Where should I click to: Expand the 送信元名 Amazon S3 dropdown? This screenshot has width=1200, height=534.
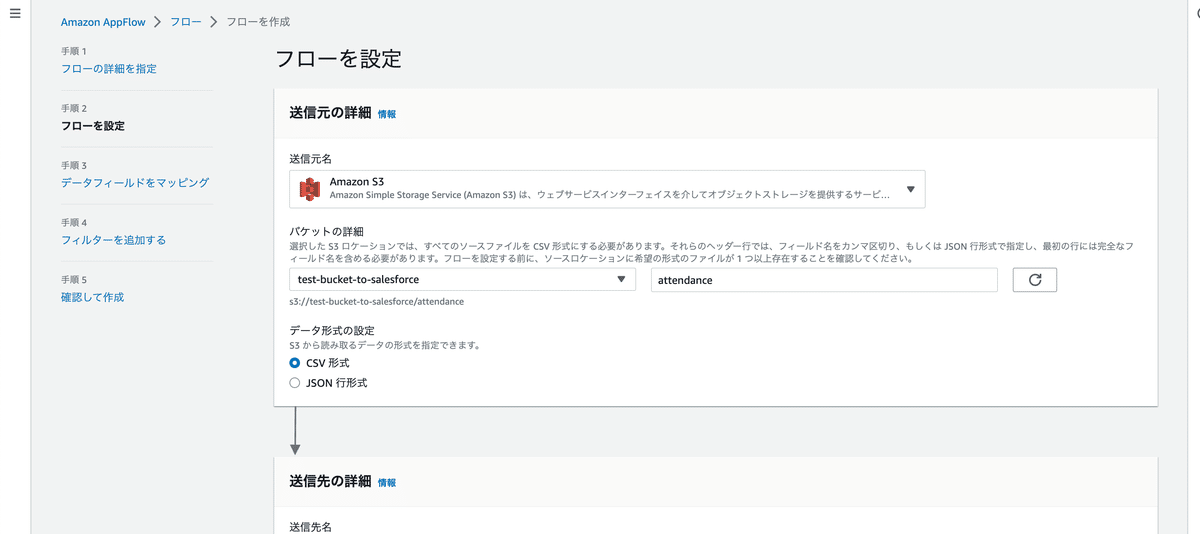607,189
